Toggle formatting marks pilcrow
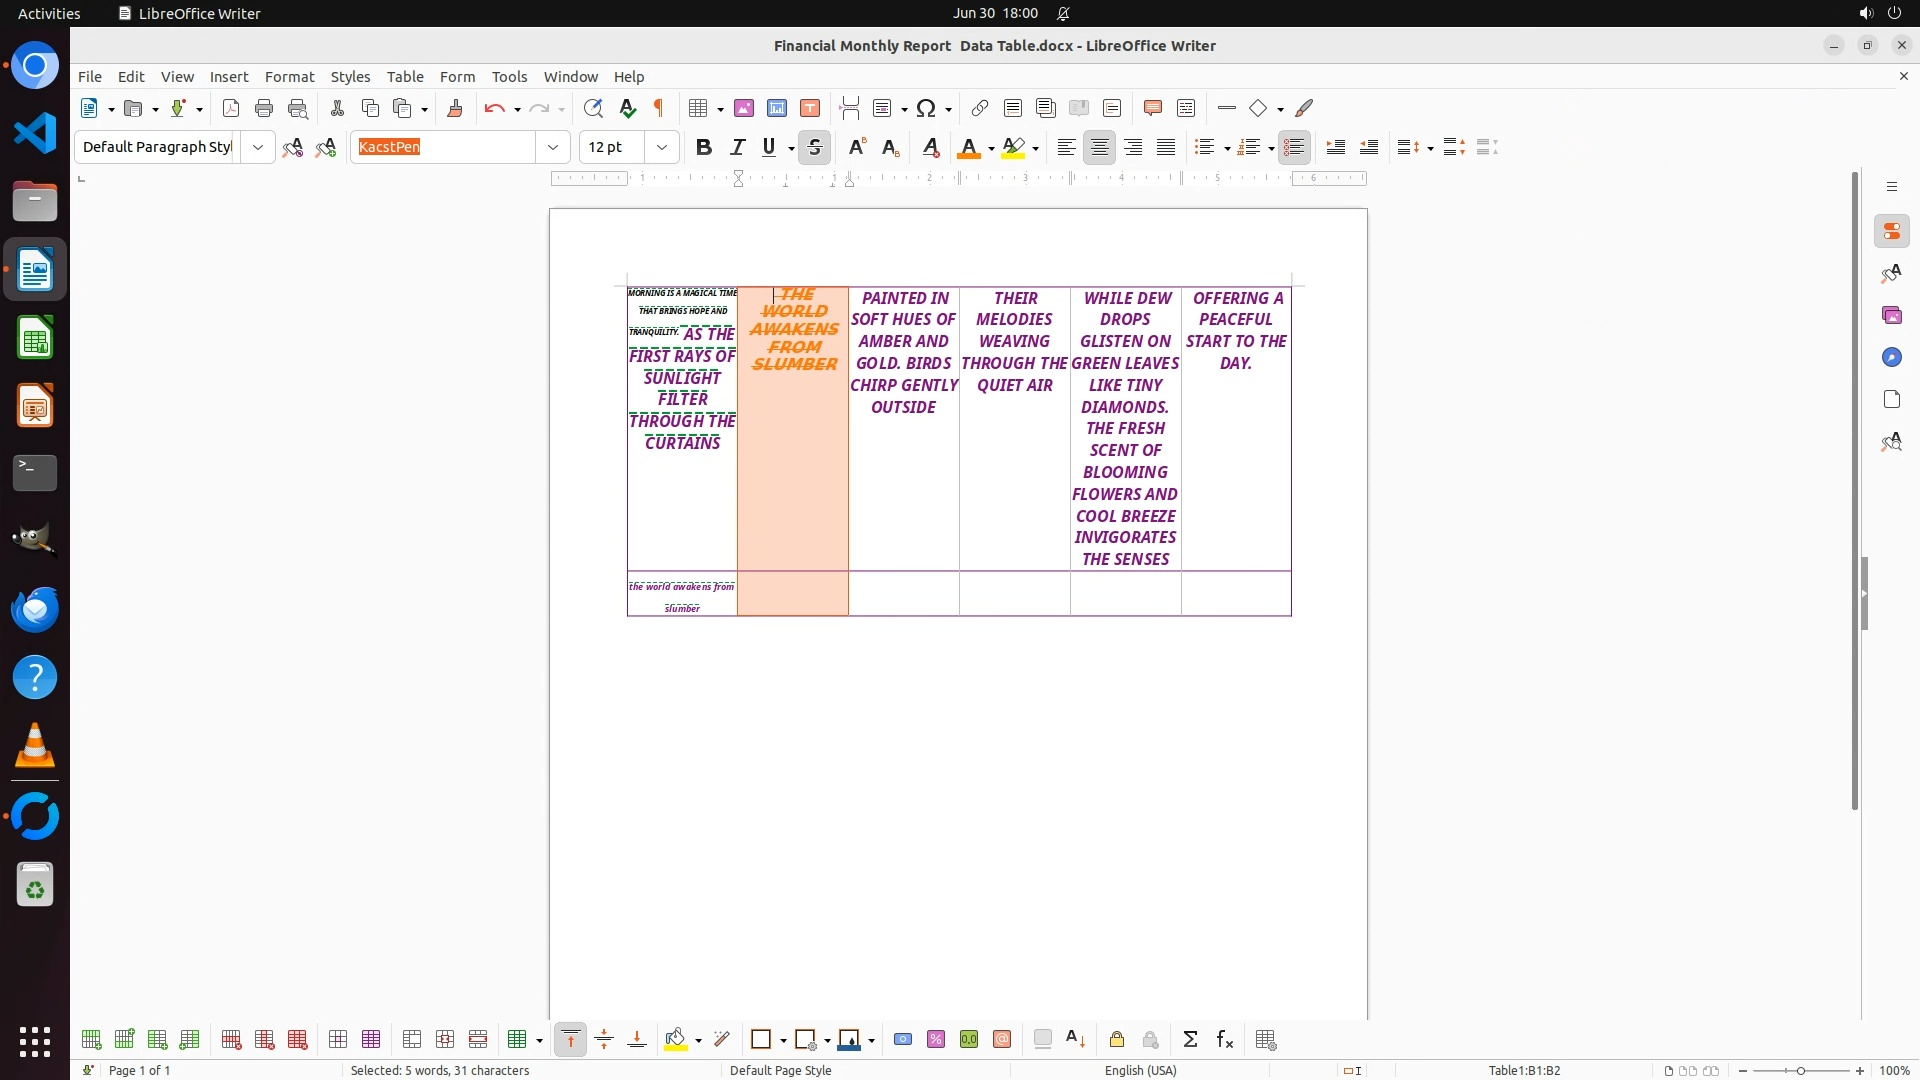1920x1080 pixels. [659, 108]
